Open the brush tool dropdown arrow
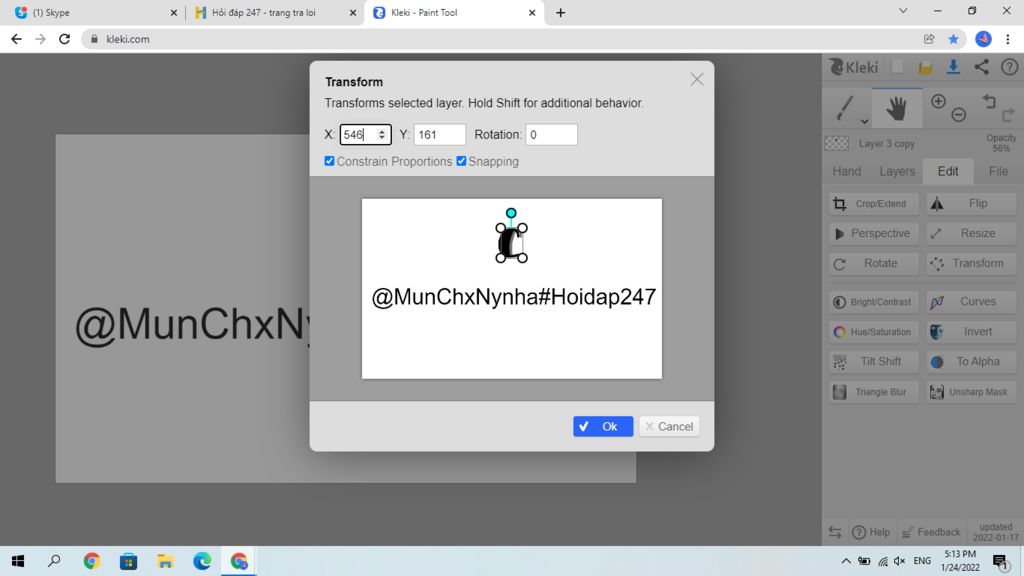 (864, 121)
